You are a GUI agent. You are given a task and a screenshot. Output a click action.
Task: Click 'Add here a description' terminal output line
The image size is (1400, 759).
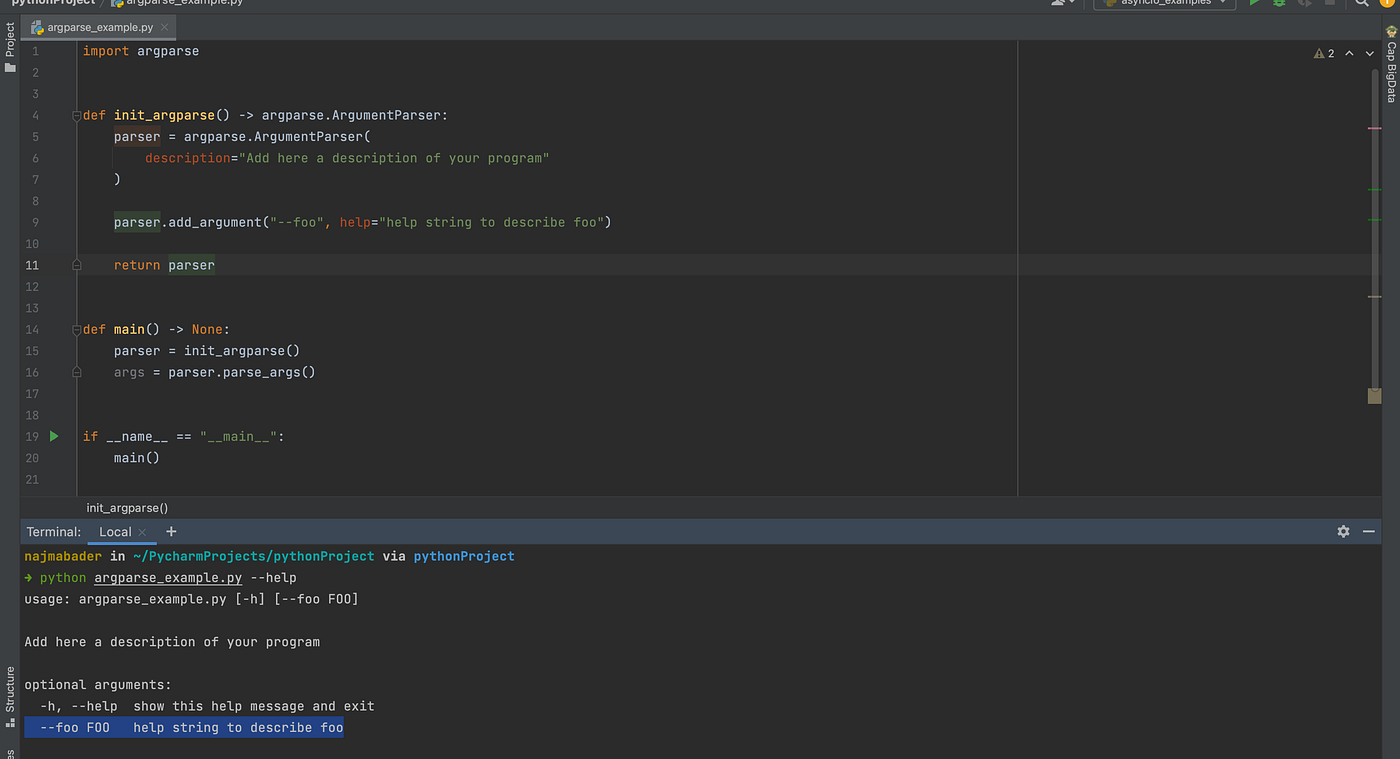point(172,642)
